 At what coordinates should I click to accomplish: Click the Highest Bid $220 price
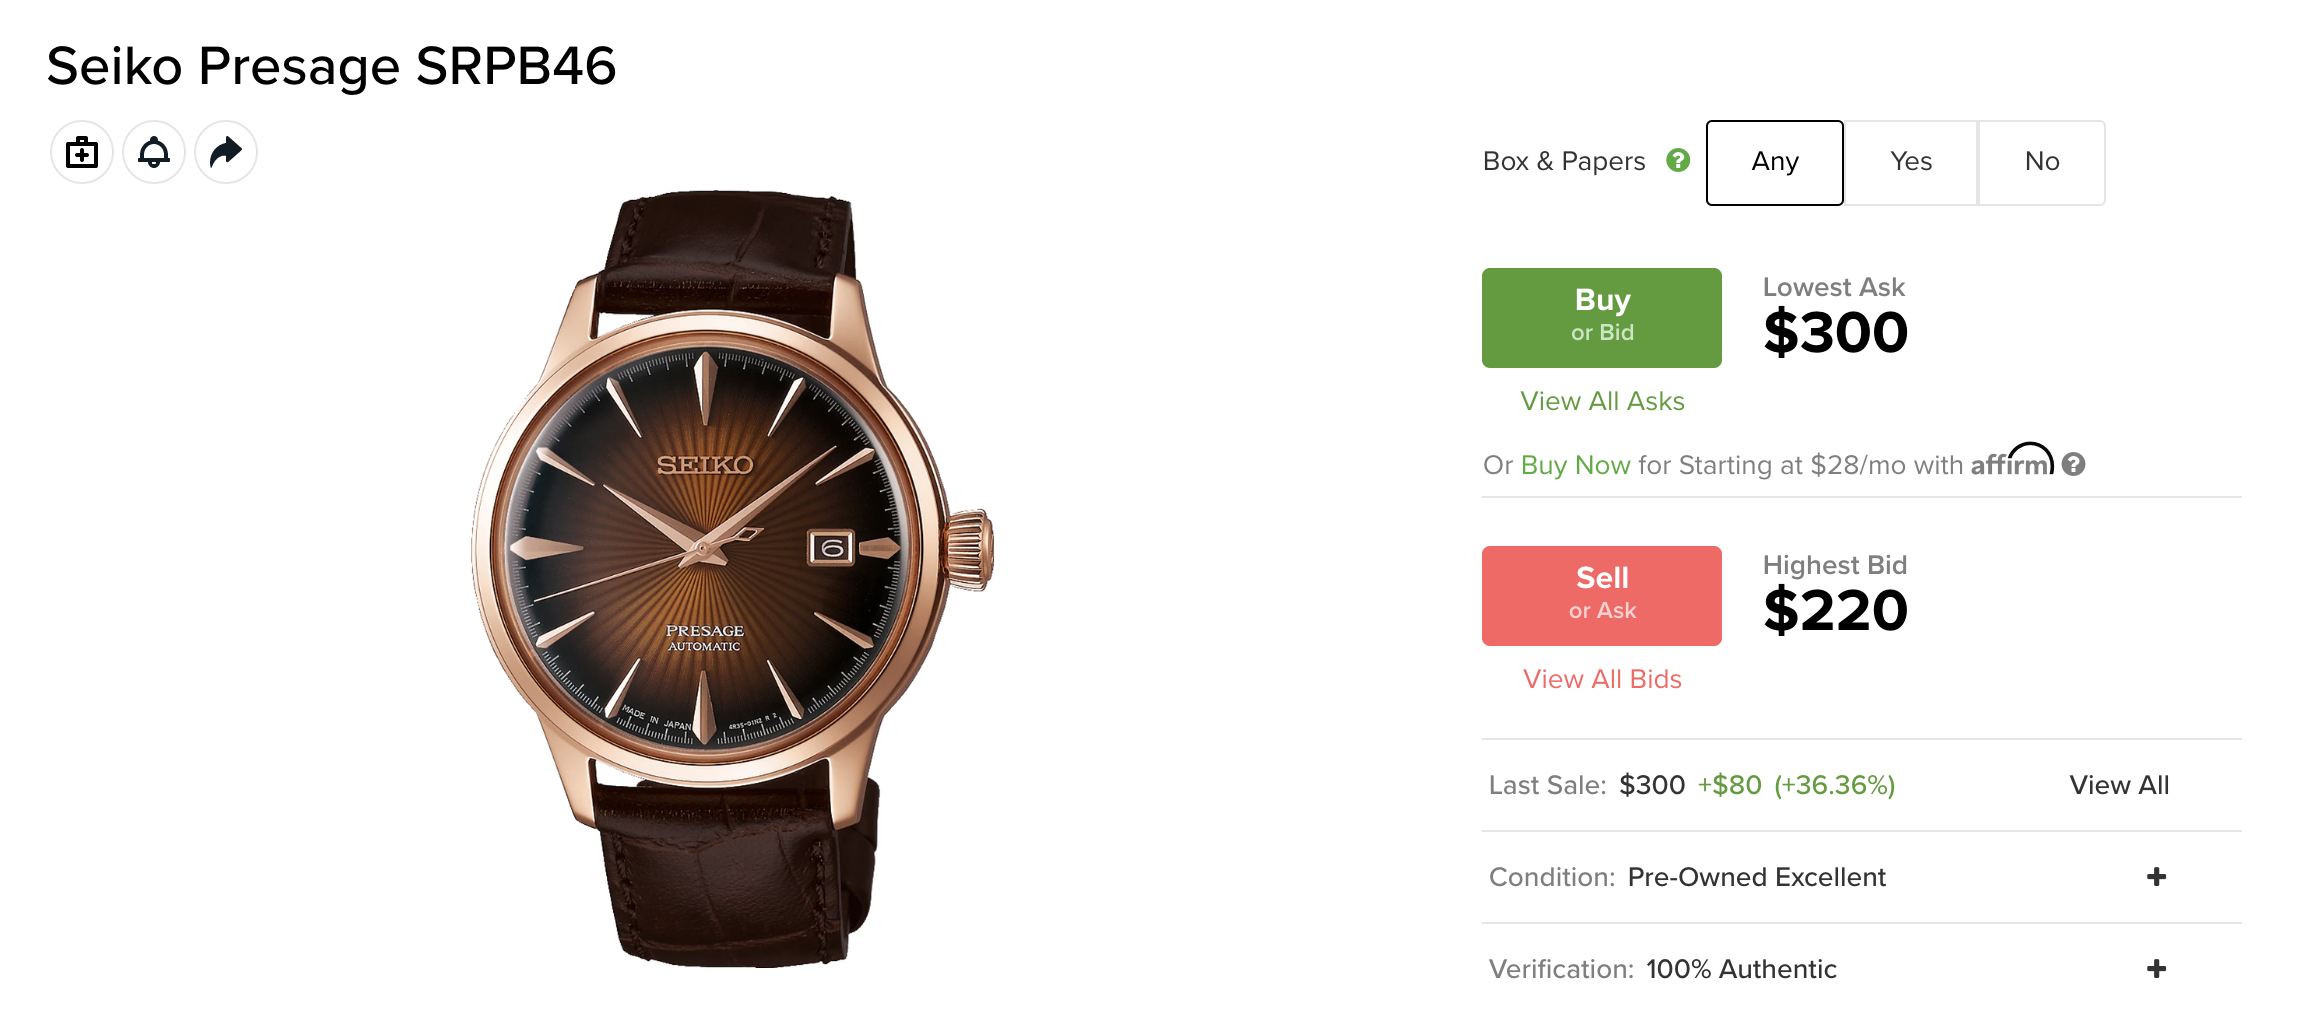[x=1836, y=611]
